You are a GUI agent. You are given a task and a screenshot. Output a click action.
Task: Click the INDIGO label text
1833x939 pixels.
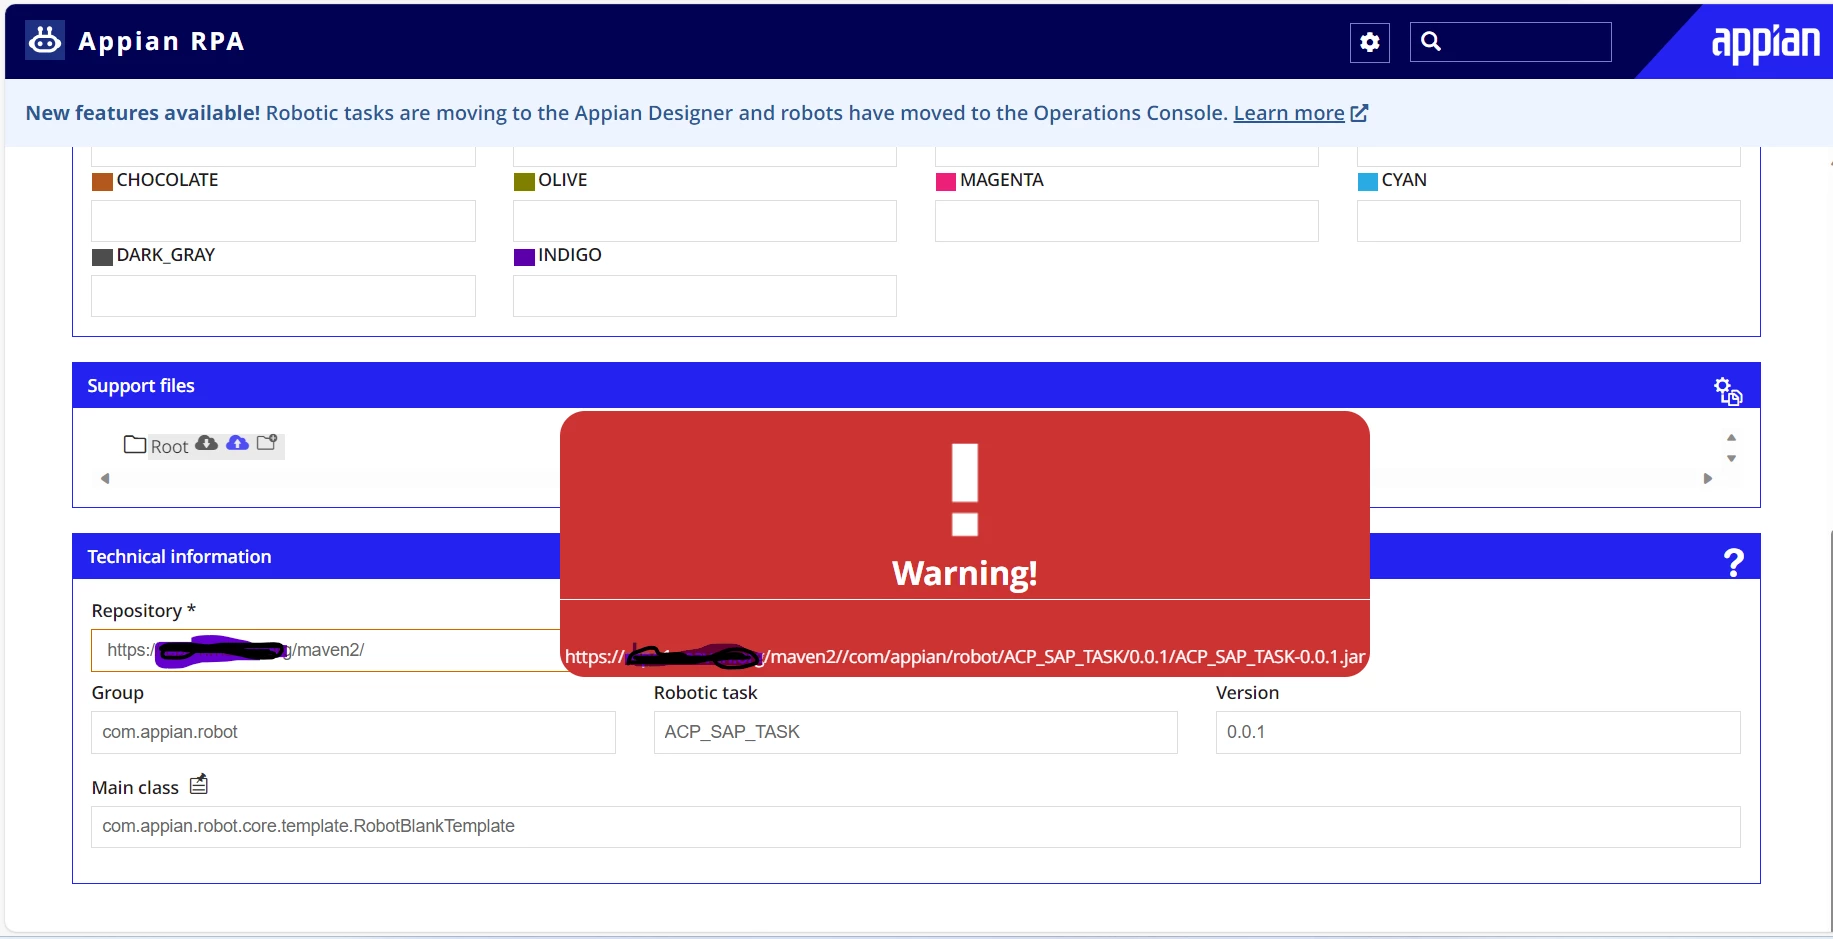pyautogui.click(x=570, y=255)
